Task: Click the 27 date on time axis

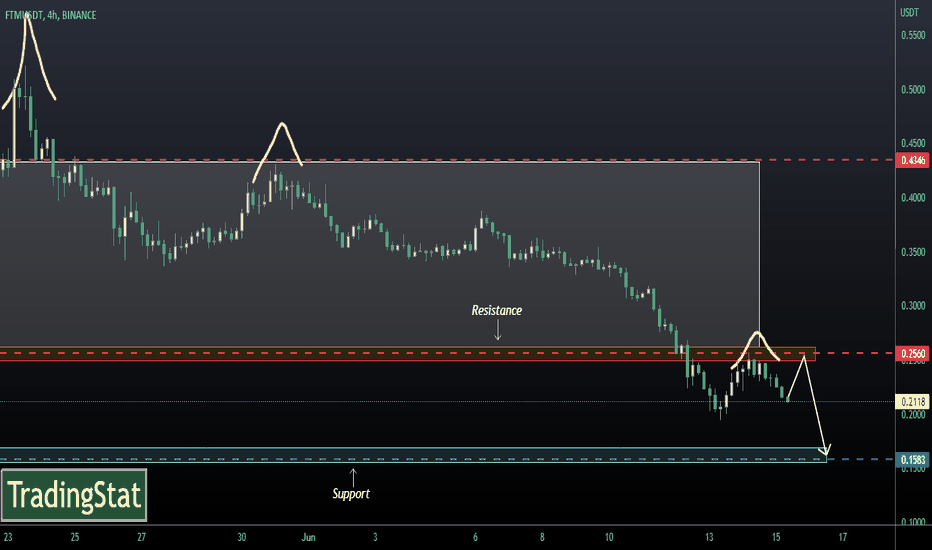Action: (141, 538)
